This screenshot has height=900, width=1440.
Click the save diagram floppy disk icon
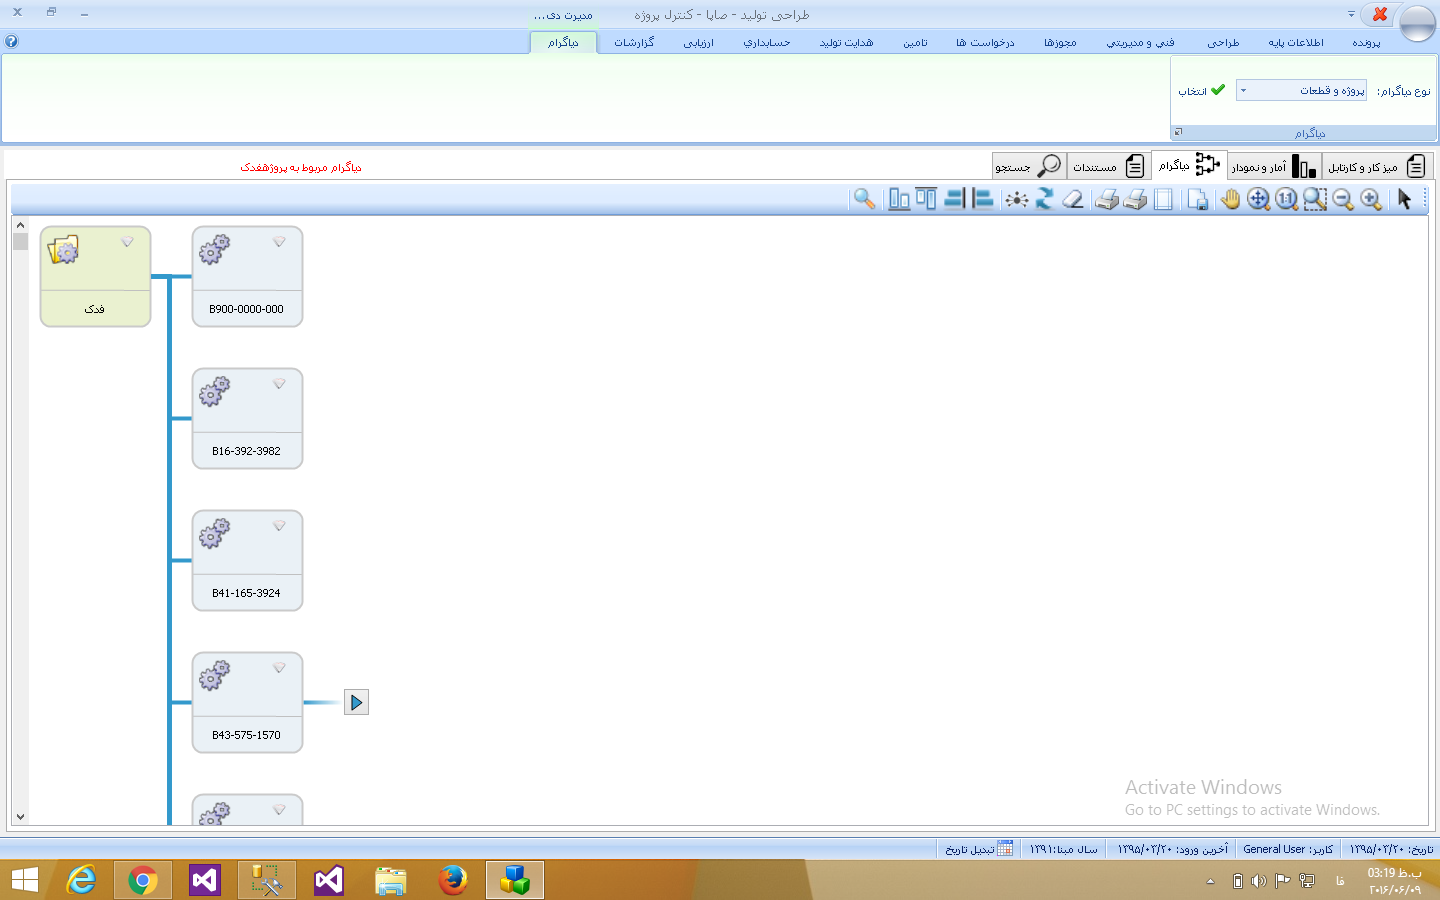pos(1197,199)
